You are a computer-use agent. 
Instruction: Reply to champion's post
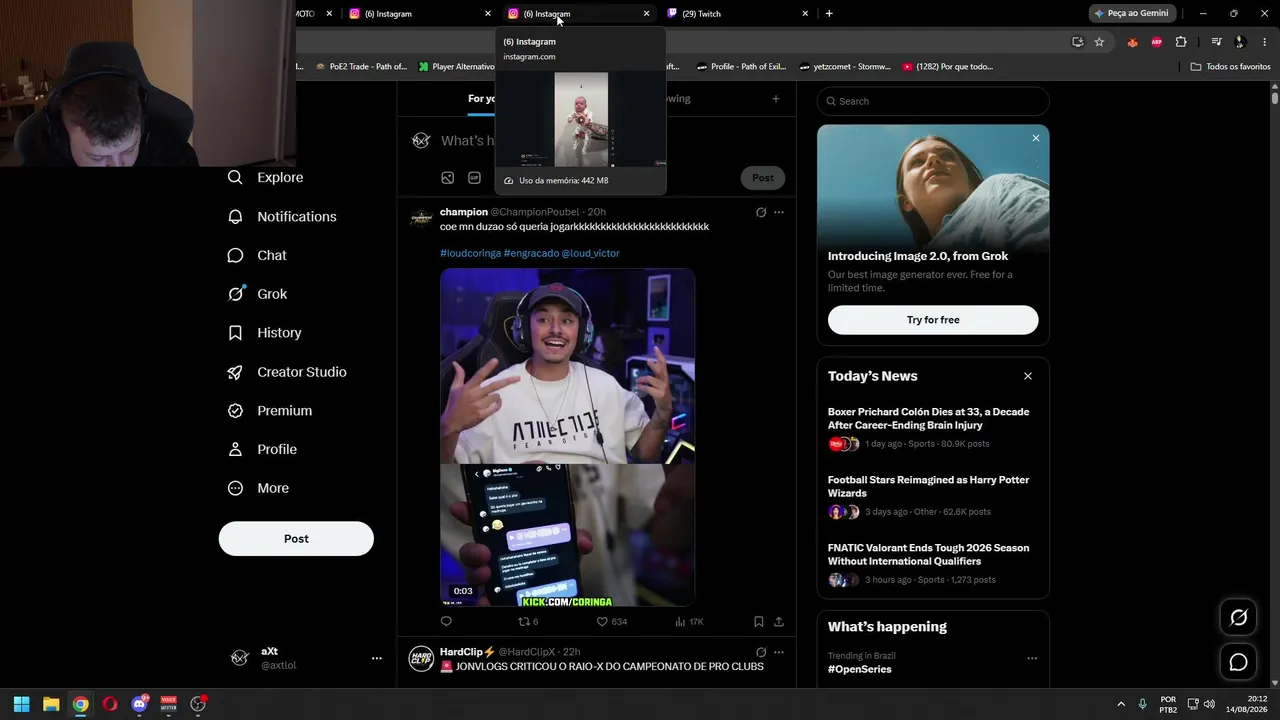pyautogui.click(x=446, y=621)
